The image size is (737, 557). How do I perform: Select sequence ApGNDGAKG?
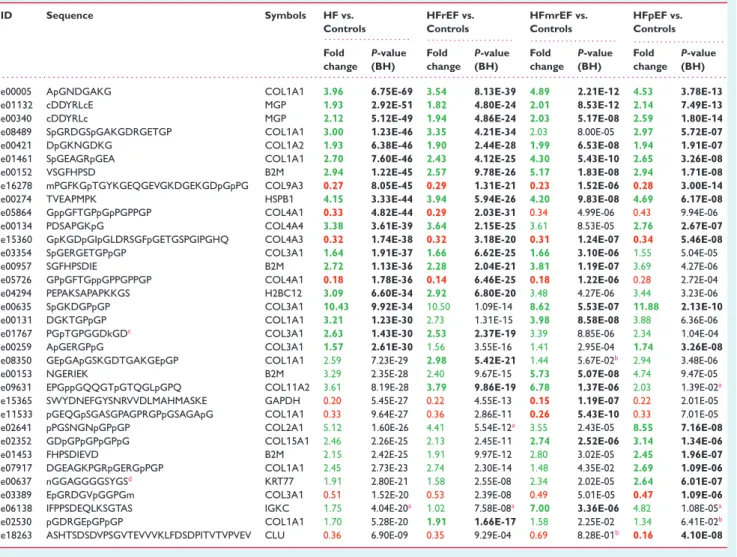coord(79,92)
